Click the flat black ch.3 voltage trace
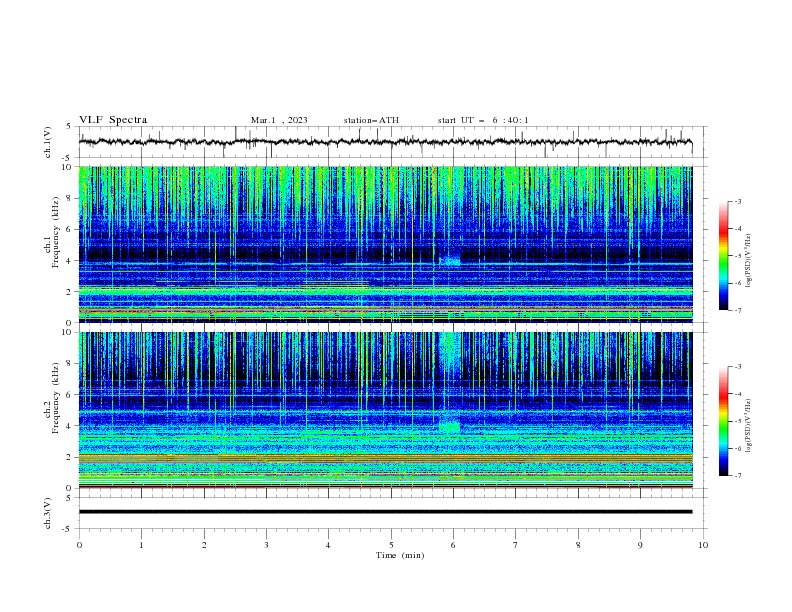The image size is (792, 612). [385, 512]
